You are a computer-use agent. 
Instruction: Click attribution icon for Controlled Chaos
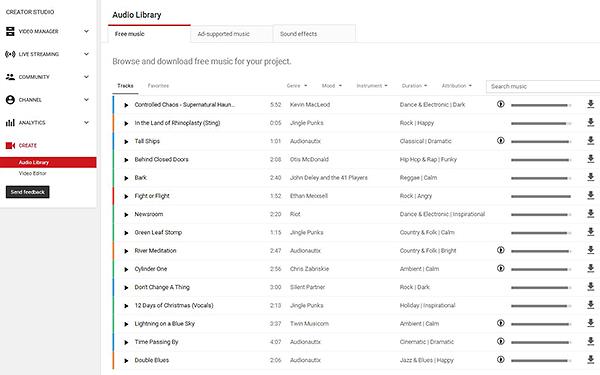tap(501, 104)
